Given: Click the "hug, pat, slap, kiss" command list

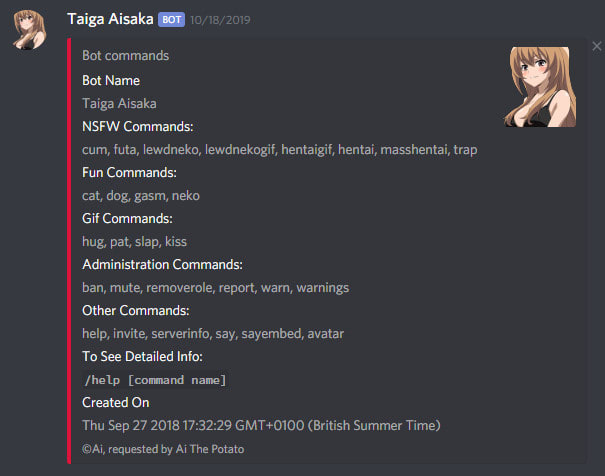Looking at the screenshot, I should [134, 241].
